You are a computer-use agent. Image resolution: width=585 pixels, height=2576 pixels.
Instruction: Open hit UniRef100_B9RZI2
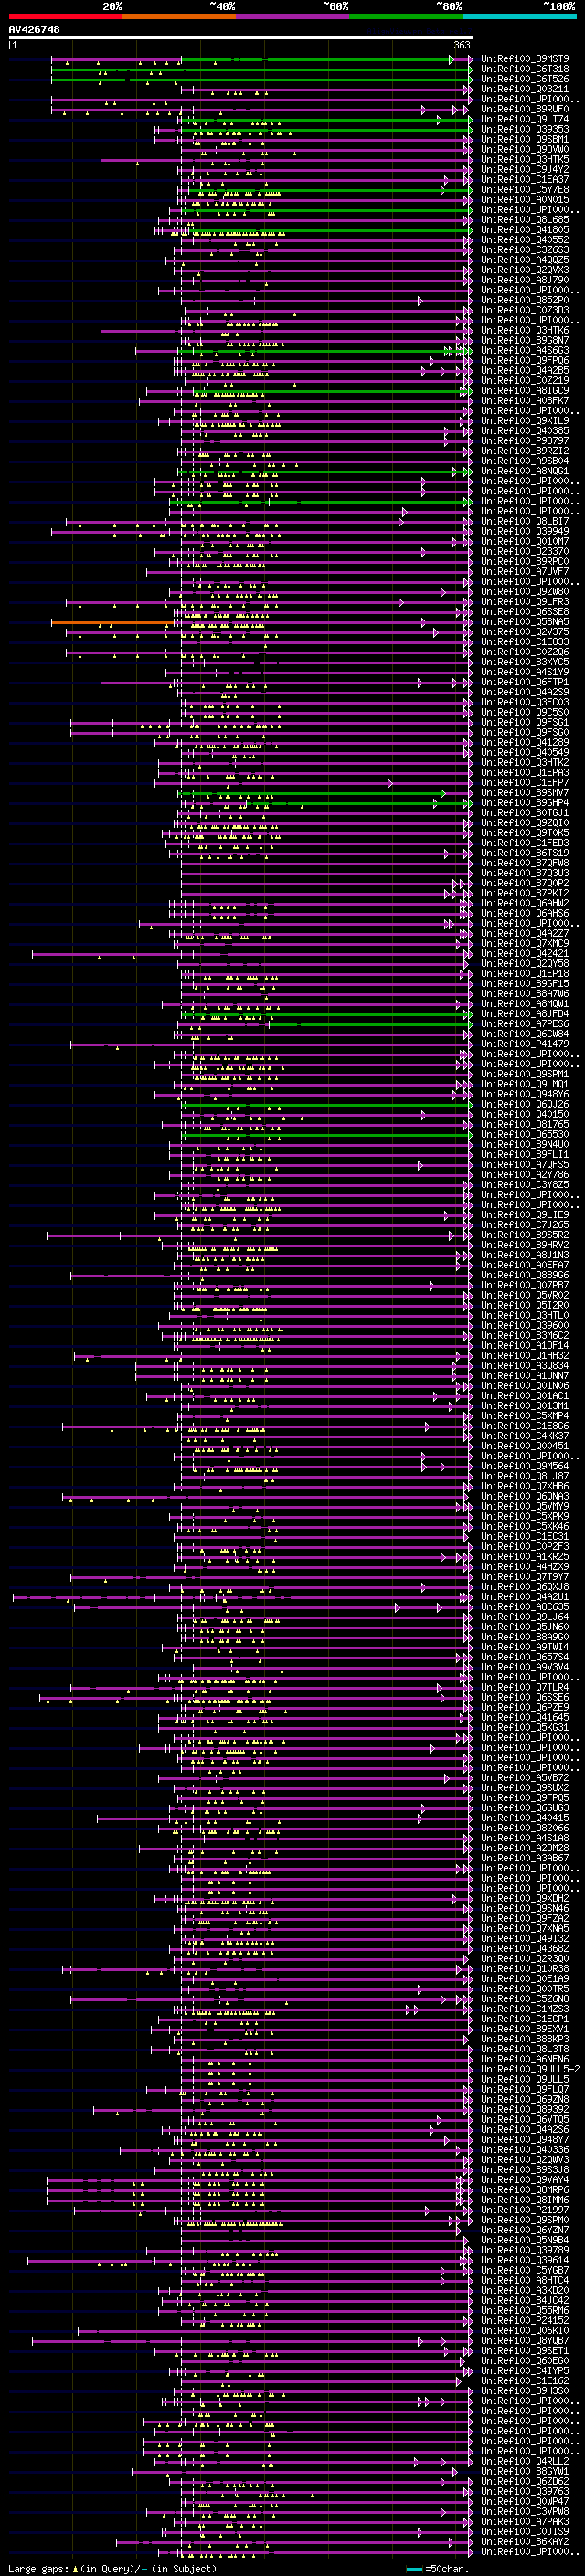tap(525, 451)
